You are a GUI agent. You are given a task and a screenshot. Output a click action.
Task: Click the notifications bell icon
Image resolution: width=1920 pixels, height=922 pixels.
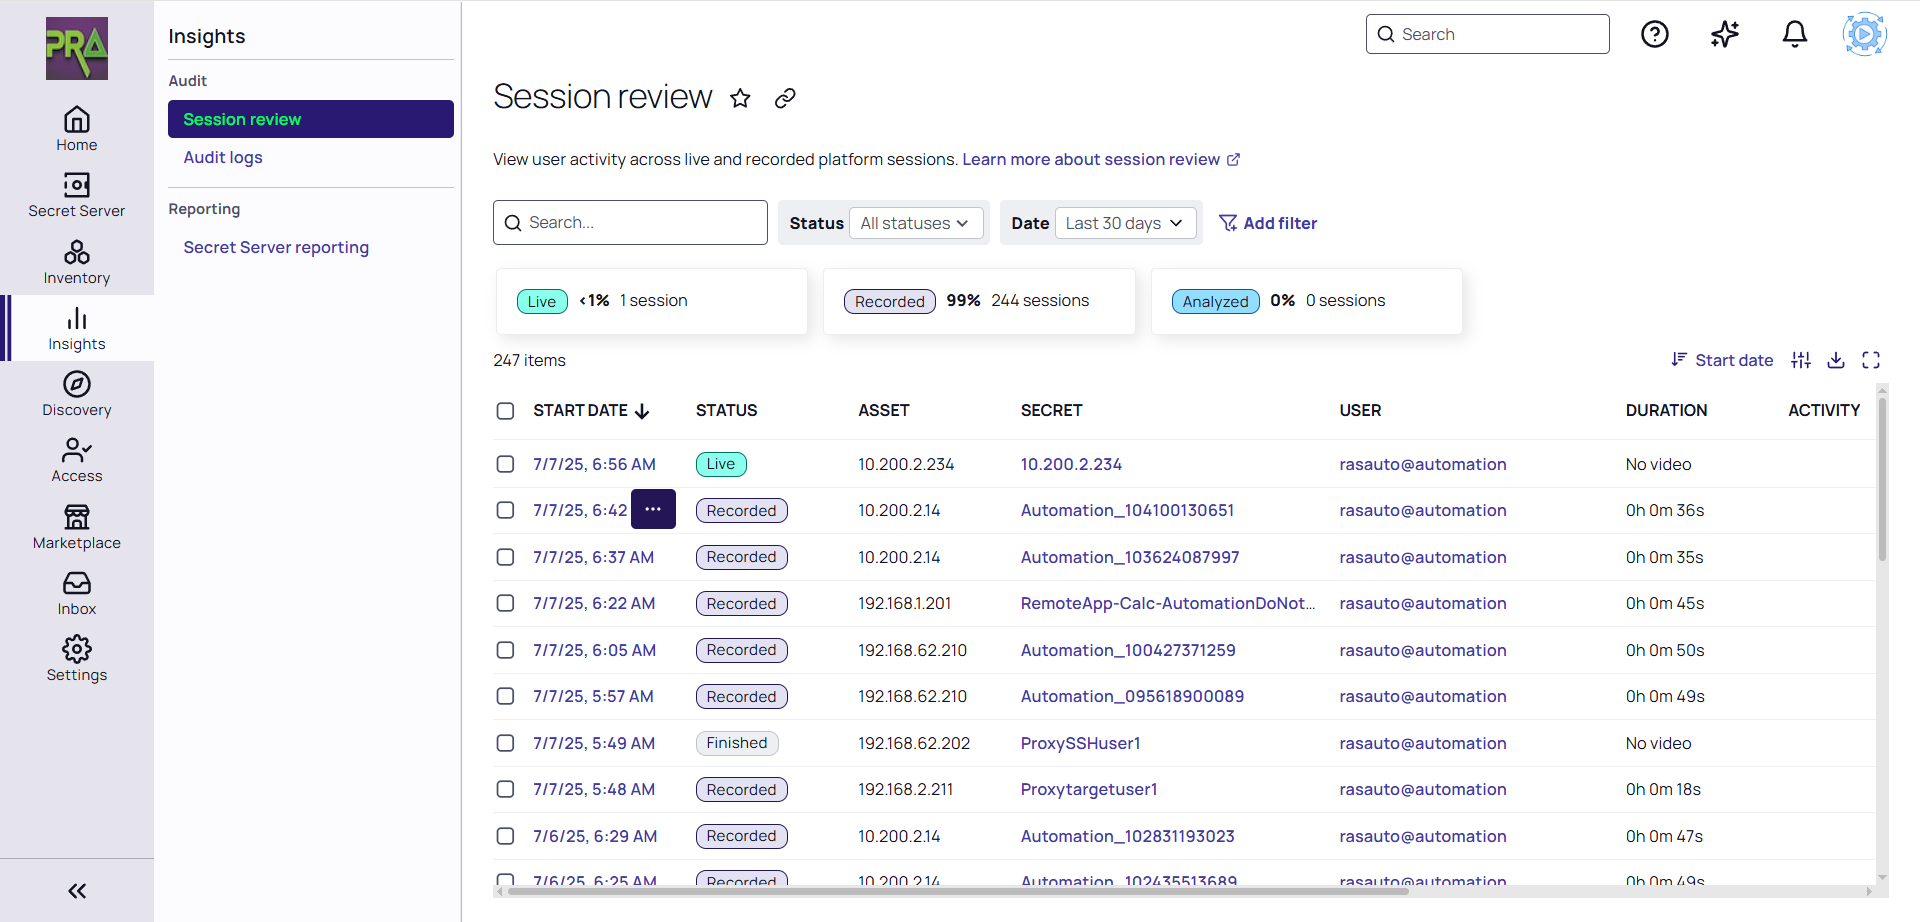click(1795, 35)
